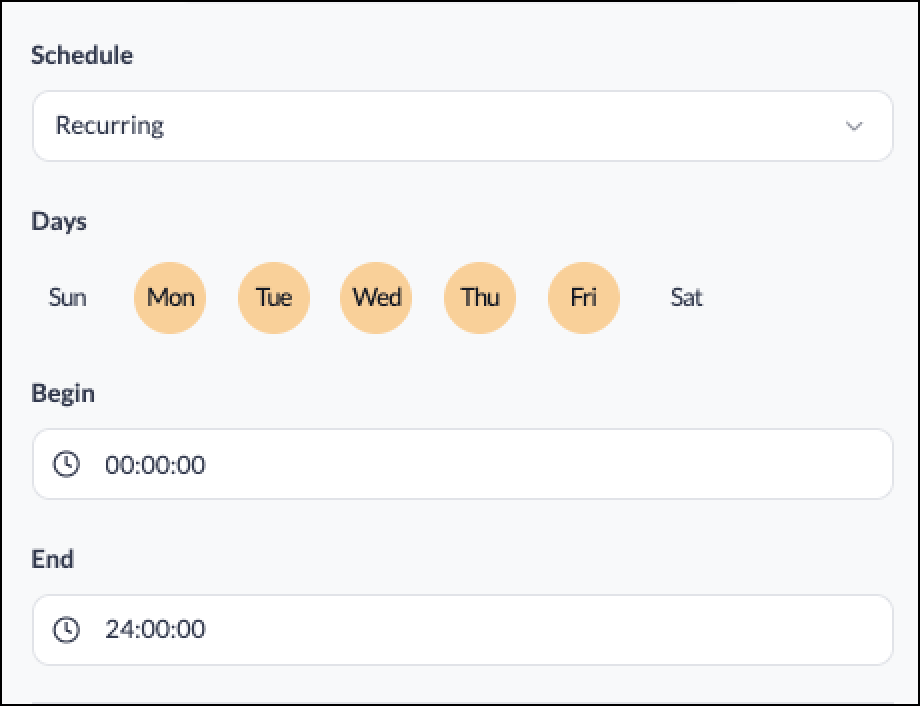Screen dimensions: 920x706
Task: Click the clock icon in End field
Action: [x=66, y=630]
